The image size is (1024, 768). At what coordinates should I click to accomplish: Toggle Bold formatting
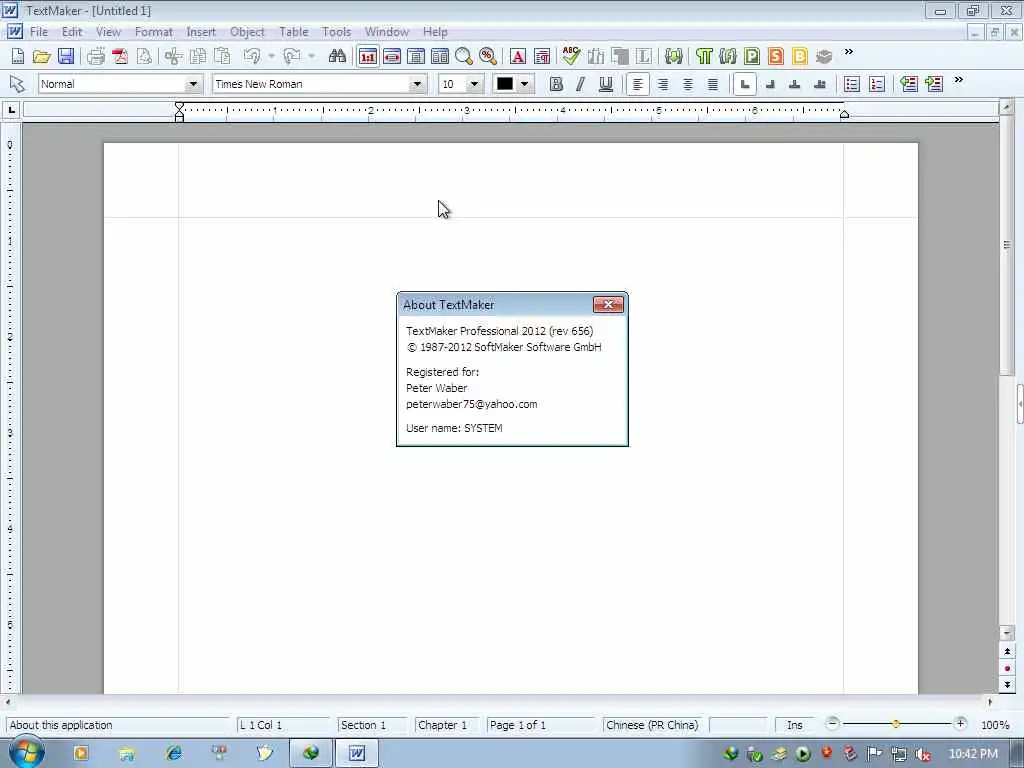pos(556,84)
